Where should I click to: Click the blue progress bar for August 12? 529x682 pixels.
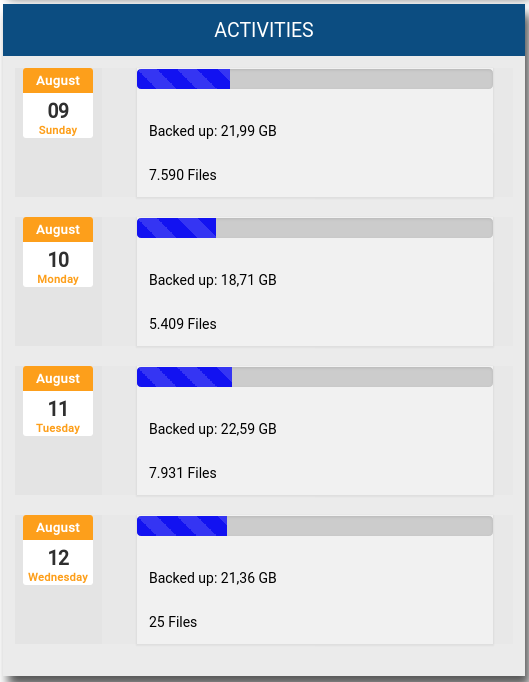coord(182,526)
